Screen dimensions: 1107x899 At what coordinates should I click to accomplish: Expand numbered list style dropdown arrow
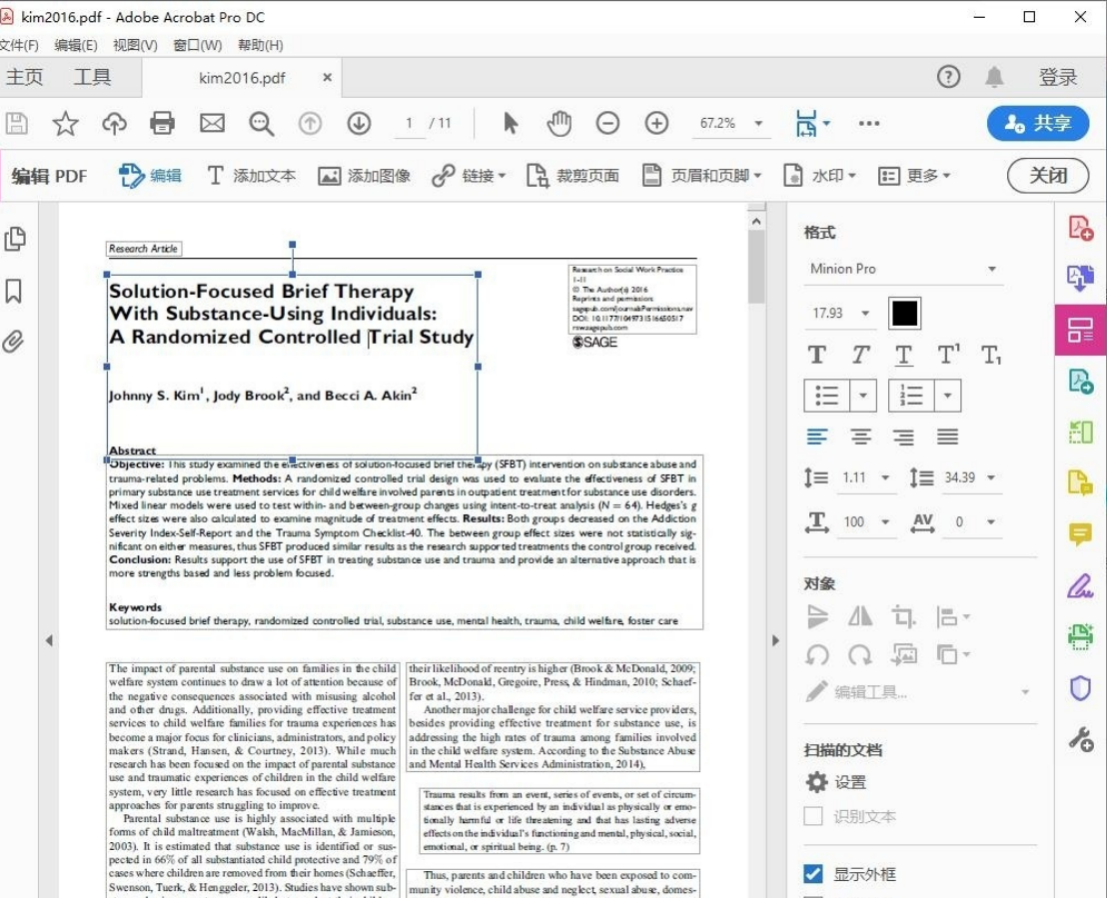point(947,395)
